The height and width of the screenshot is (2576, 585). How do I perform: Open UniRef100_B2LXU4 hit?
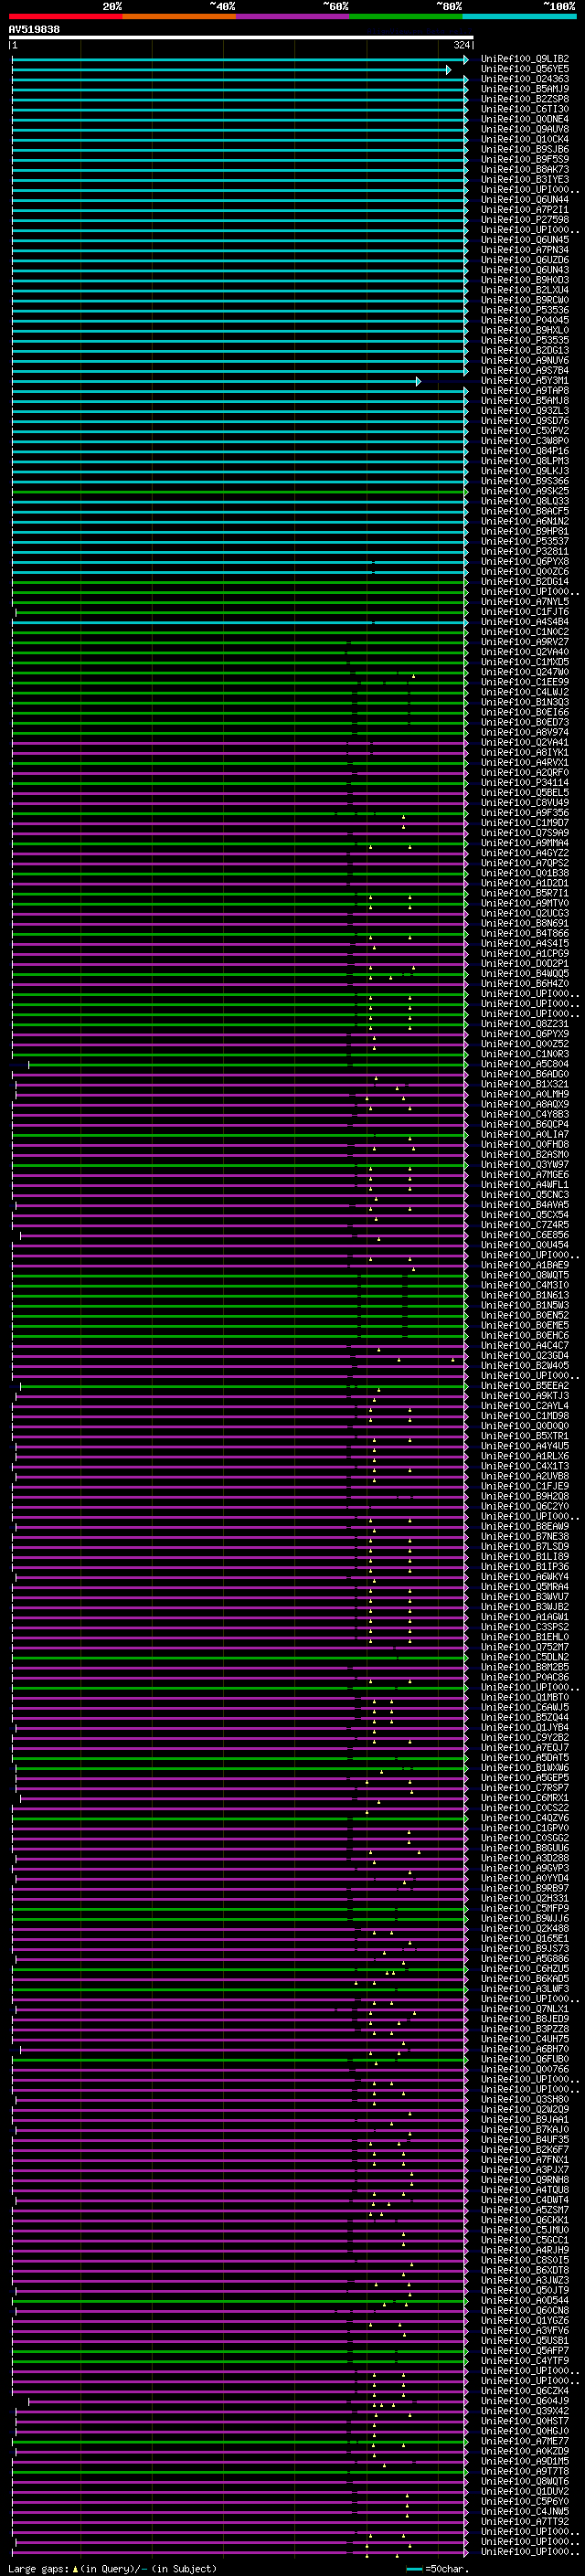coord(525,290)
